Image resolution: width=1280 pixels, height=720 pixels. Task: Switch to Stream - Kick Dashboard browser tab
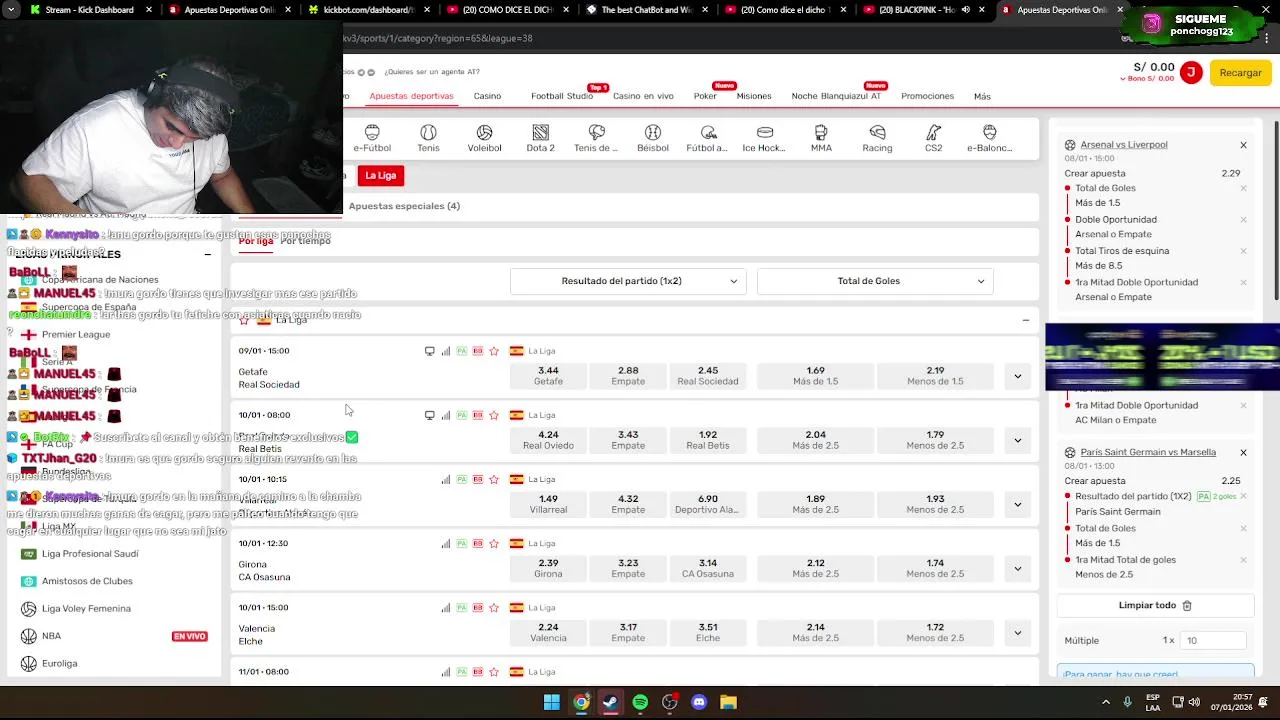[89, 10]
